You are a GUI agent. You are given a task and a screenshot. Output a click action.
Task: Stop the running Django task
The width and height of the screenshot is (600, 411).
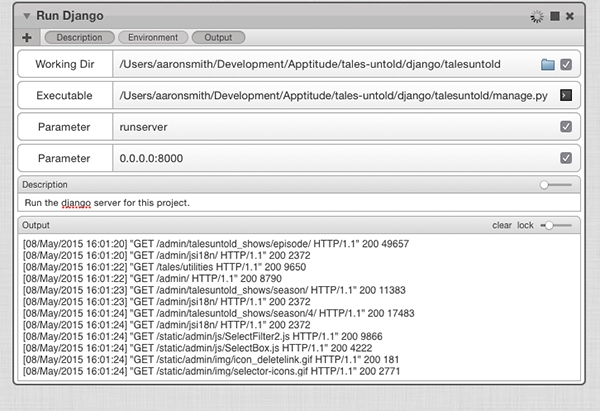click(x=554, y=16)
